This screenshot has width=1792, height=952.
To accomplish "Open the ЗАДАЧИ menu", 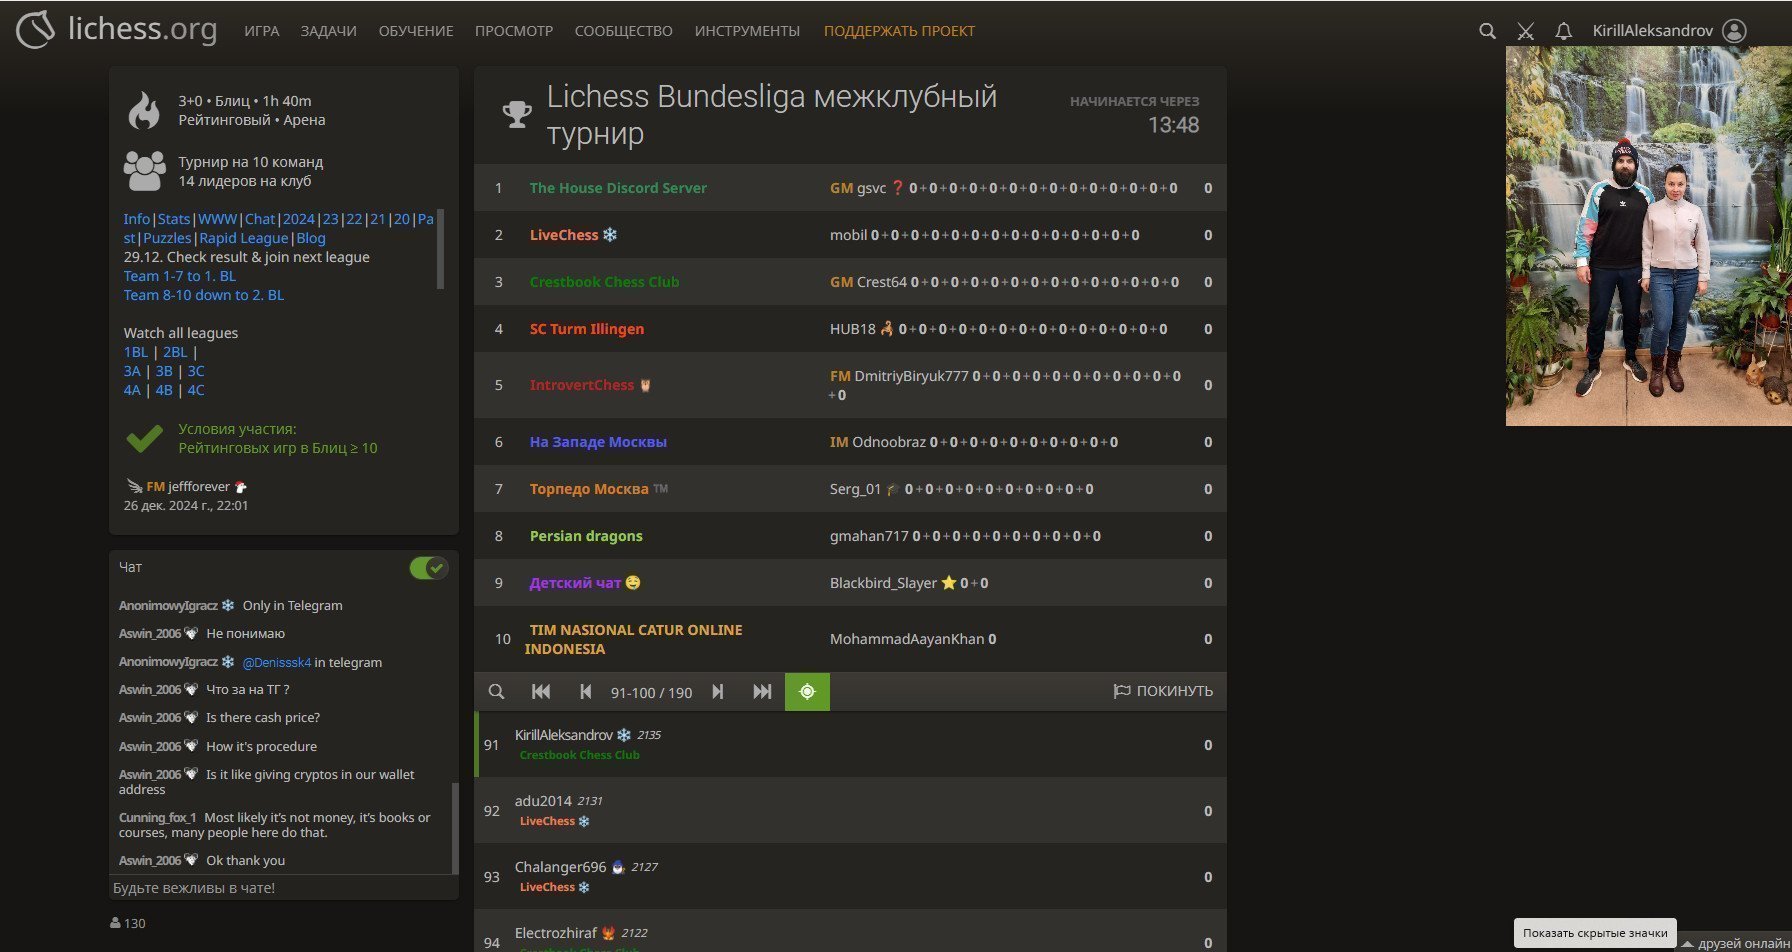I will (329, 31).
